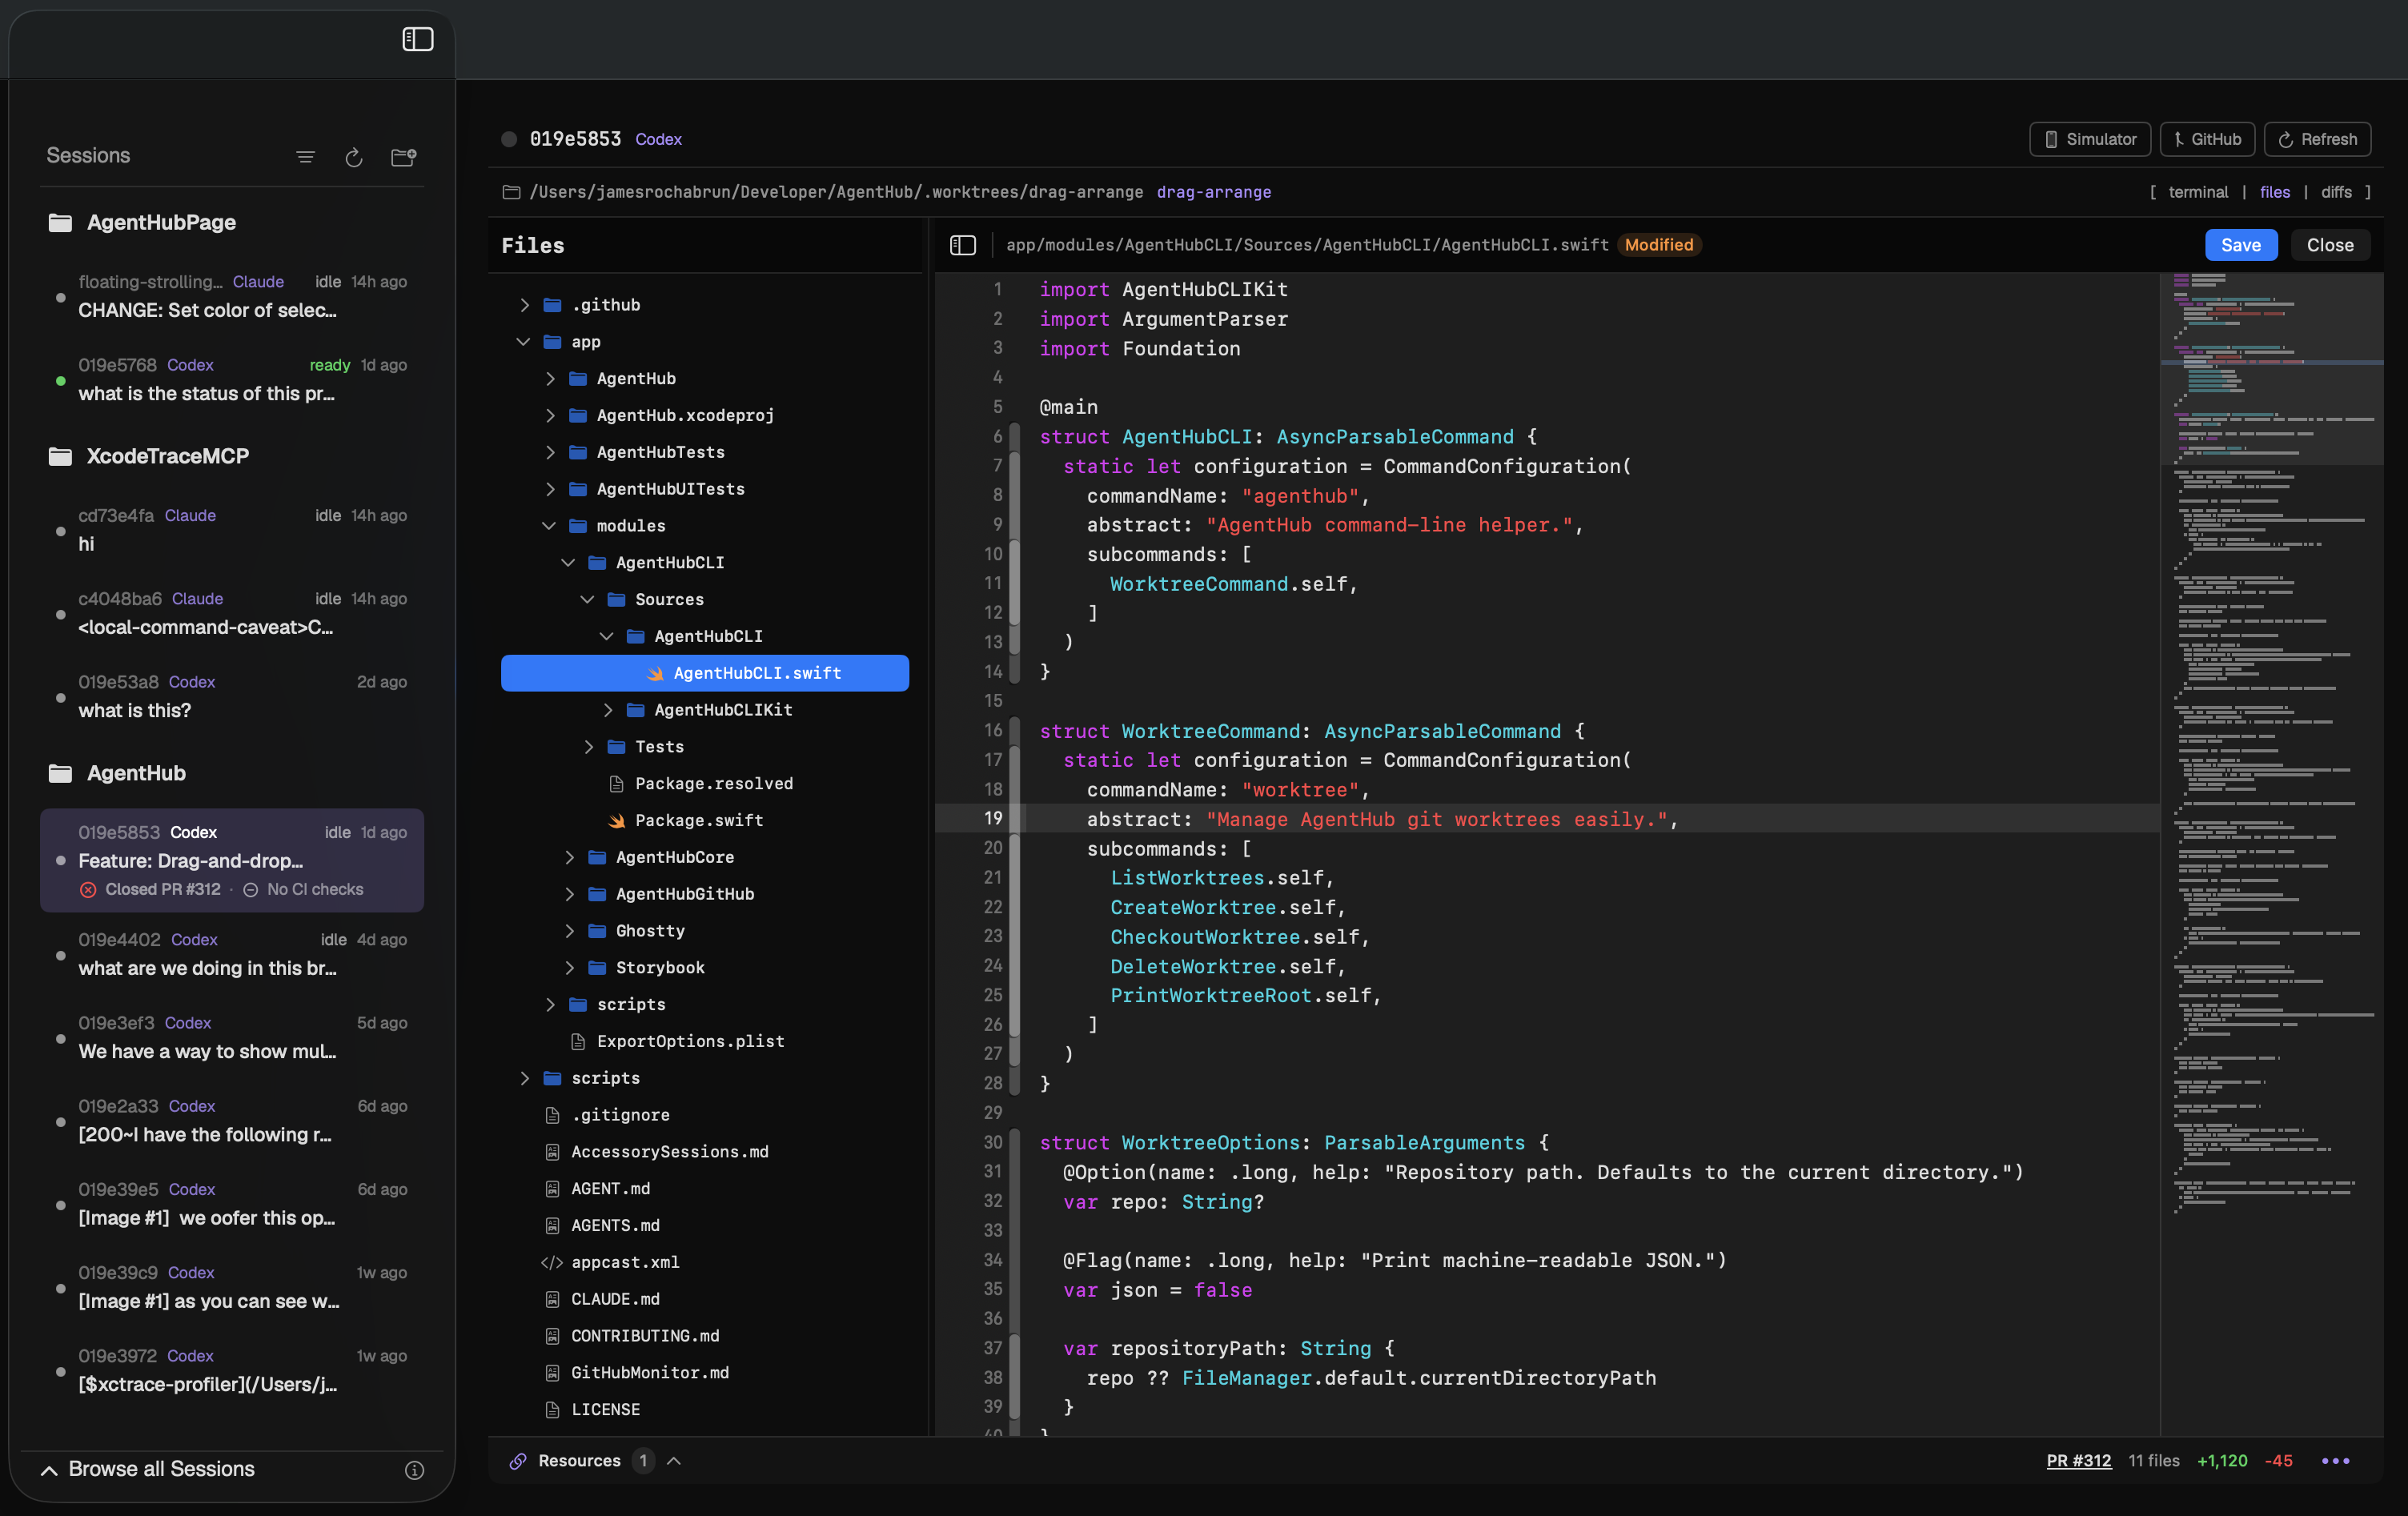2408x1516 pixels.
Task: Open the GitHub button
Action: (2206, 139)
